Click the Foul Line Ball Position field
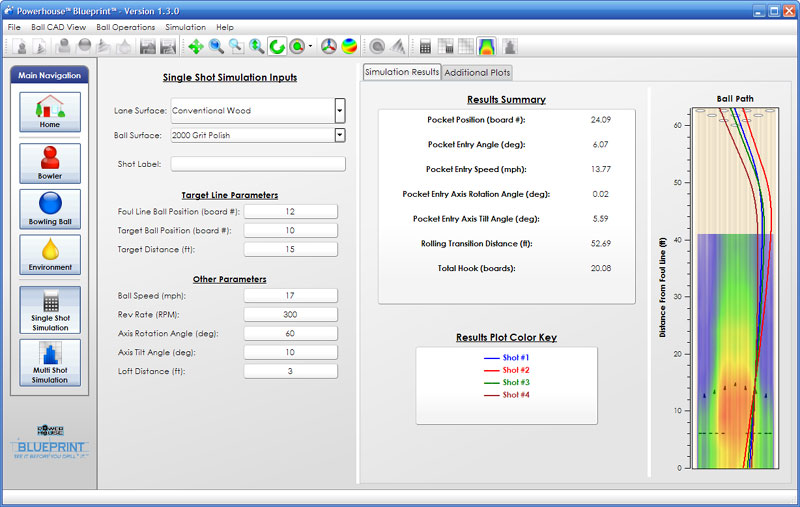This screenshot has width=800, height=507. tap(290, 211)
